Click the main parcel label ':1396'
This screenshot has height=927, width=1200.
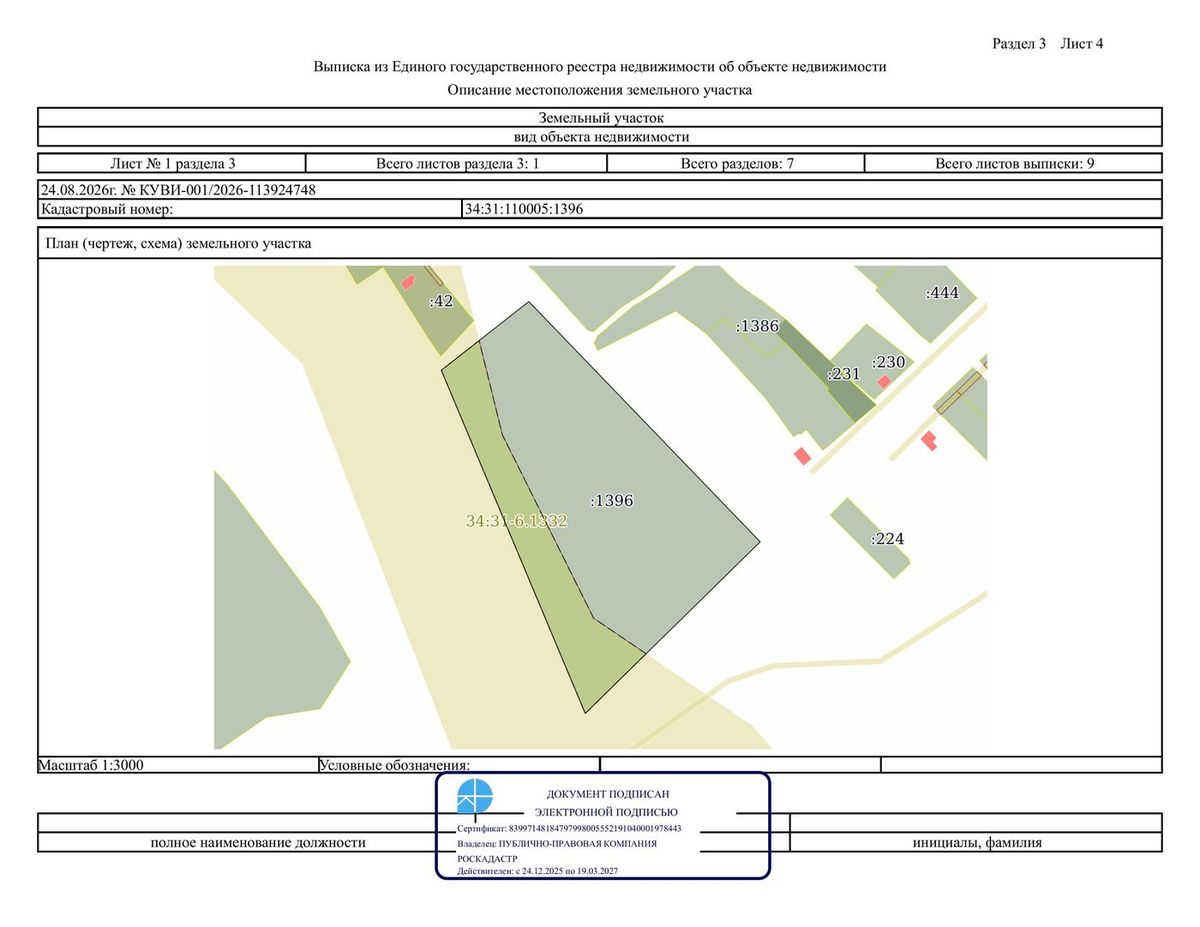(611, 500)
